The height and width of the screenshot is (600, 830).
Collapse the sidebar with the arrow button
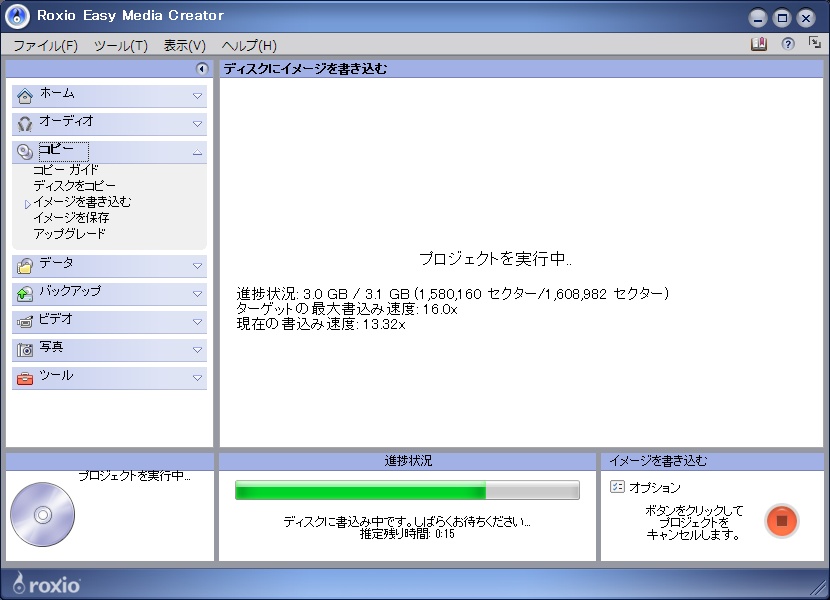click(202, 68)
